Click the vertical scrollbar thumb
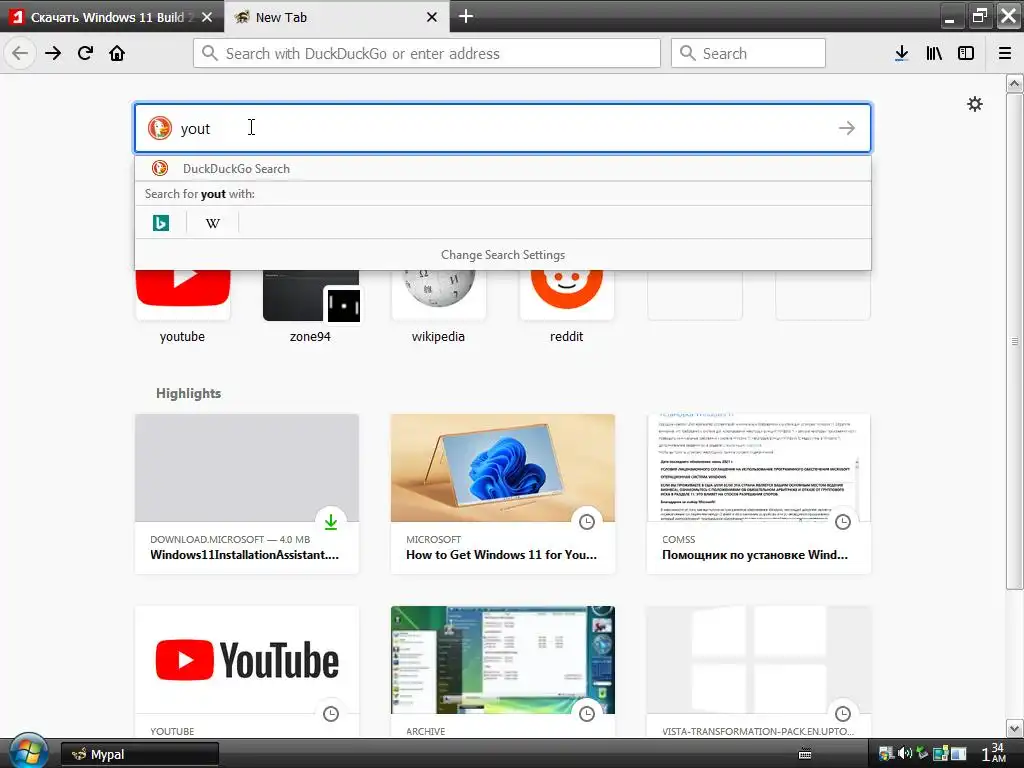 [1014, 341]
